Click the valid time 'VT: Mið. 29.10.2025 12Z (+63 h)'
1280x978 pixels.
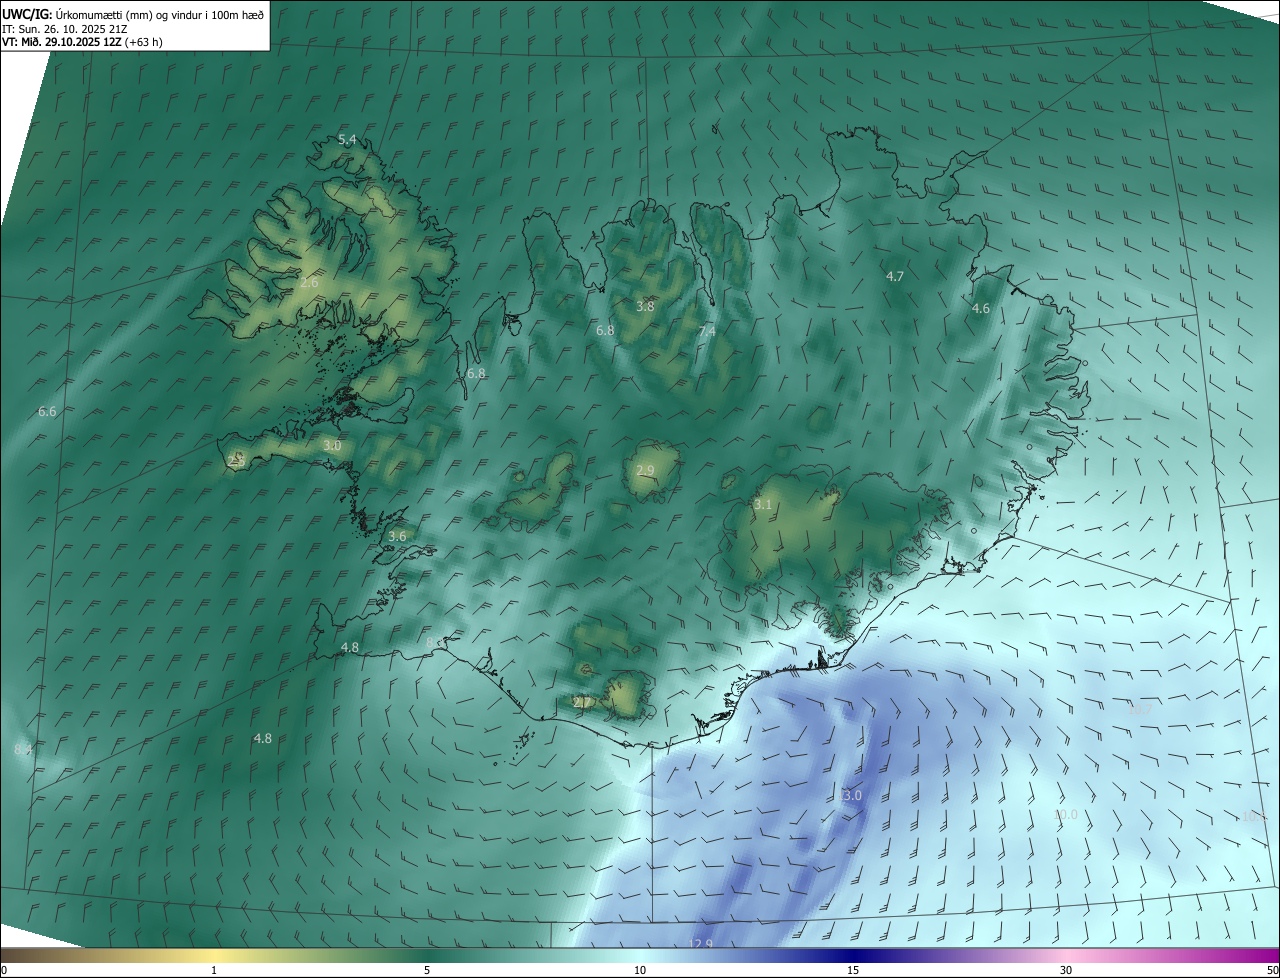click(x=82, y=42)
